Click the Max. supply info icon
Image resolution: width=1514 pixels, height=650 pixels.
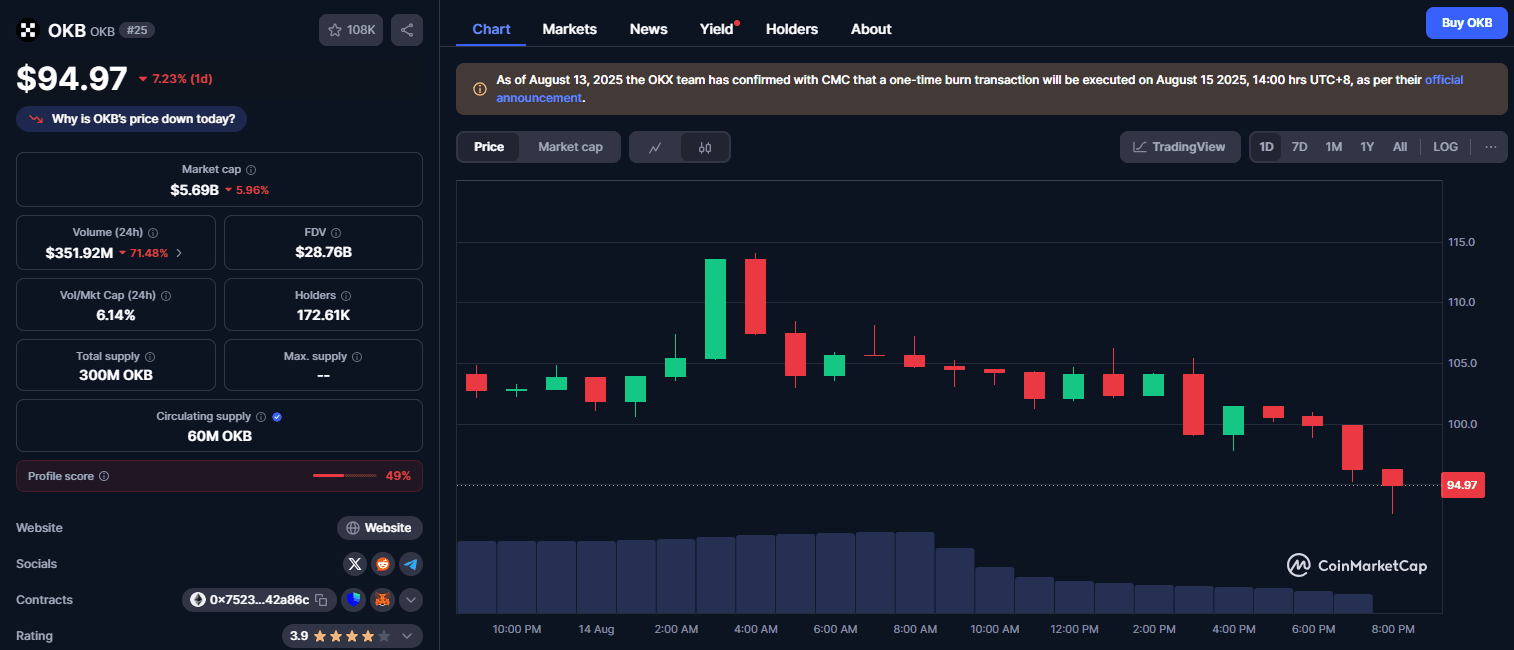[x=357, y=356]
